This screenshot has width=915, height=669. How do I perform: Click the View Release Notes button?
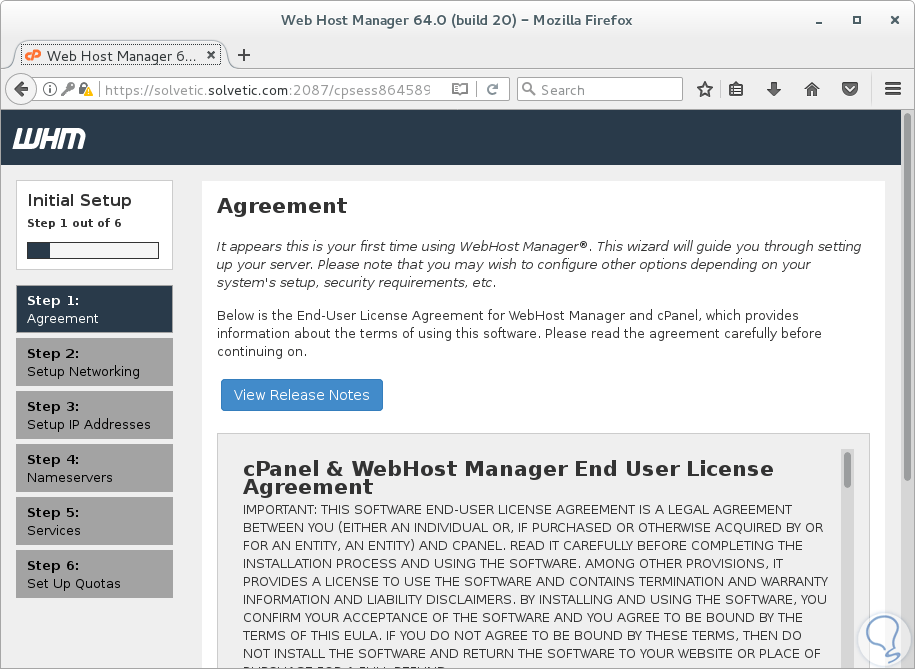click(x=302, y=395)
